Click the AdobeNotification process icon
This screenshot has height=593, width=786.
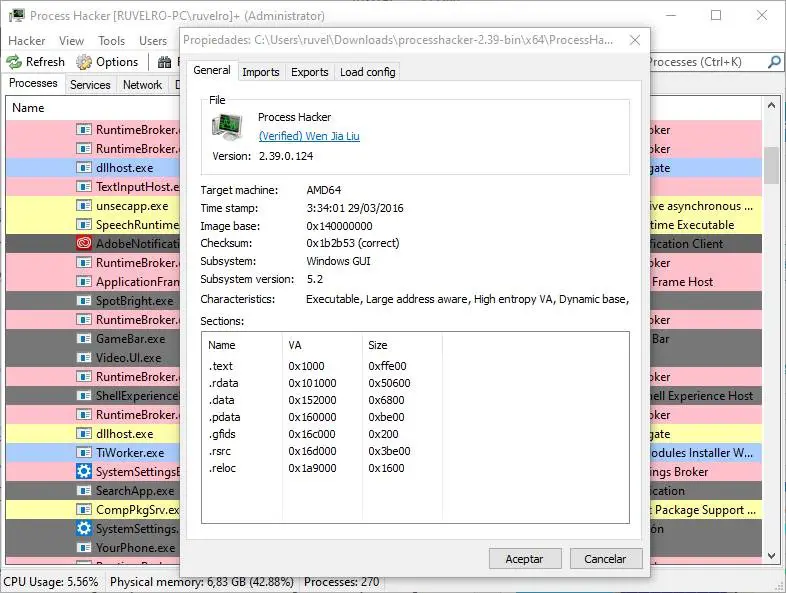84,244
